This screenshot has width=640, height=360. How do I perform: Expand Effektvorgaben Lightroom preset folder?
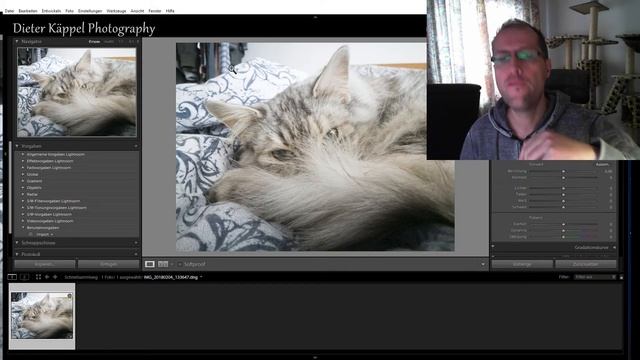tap(23, 161)
